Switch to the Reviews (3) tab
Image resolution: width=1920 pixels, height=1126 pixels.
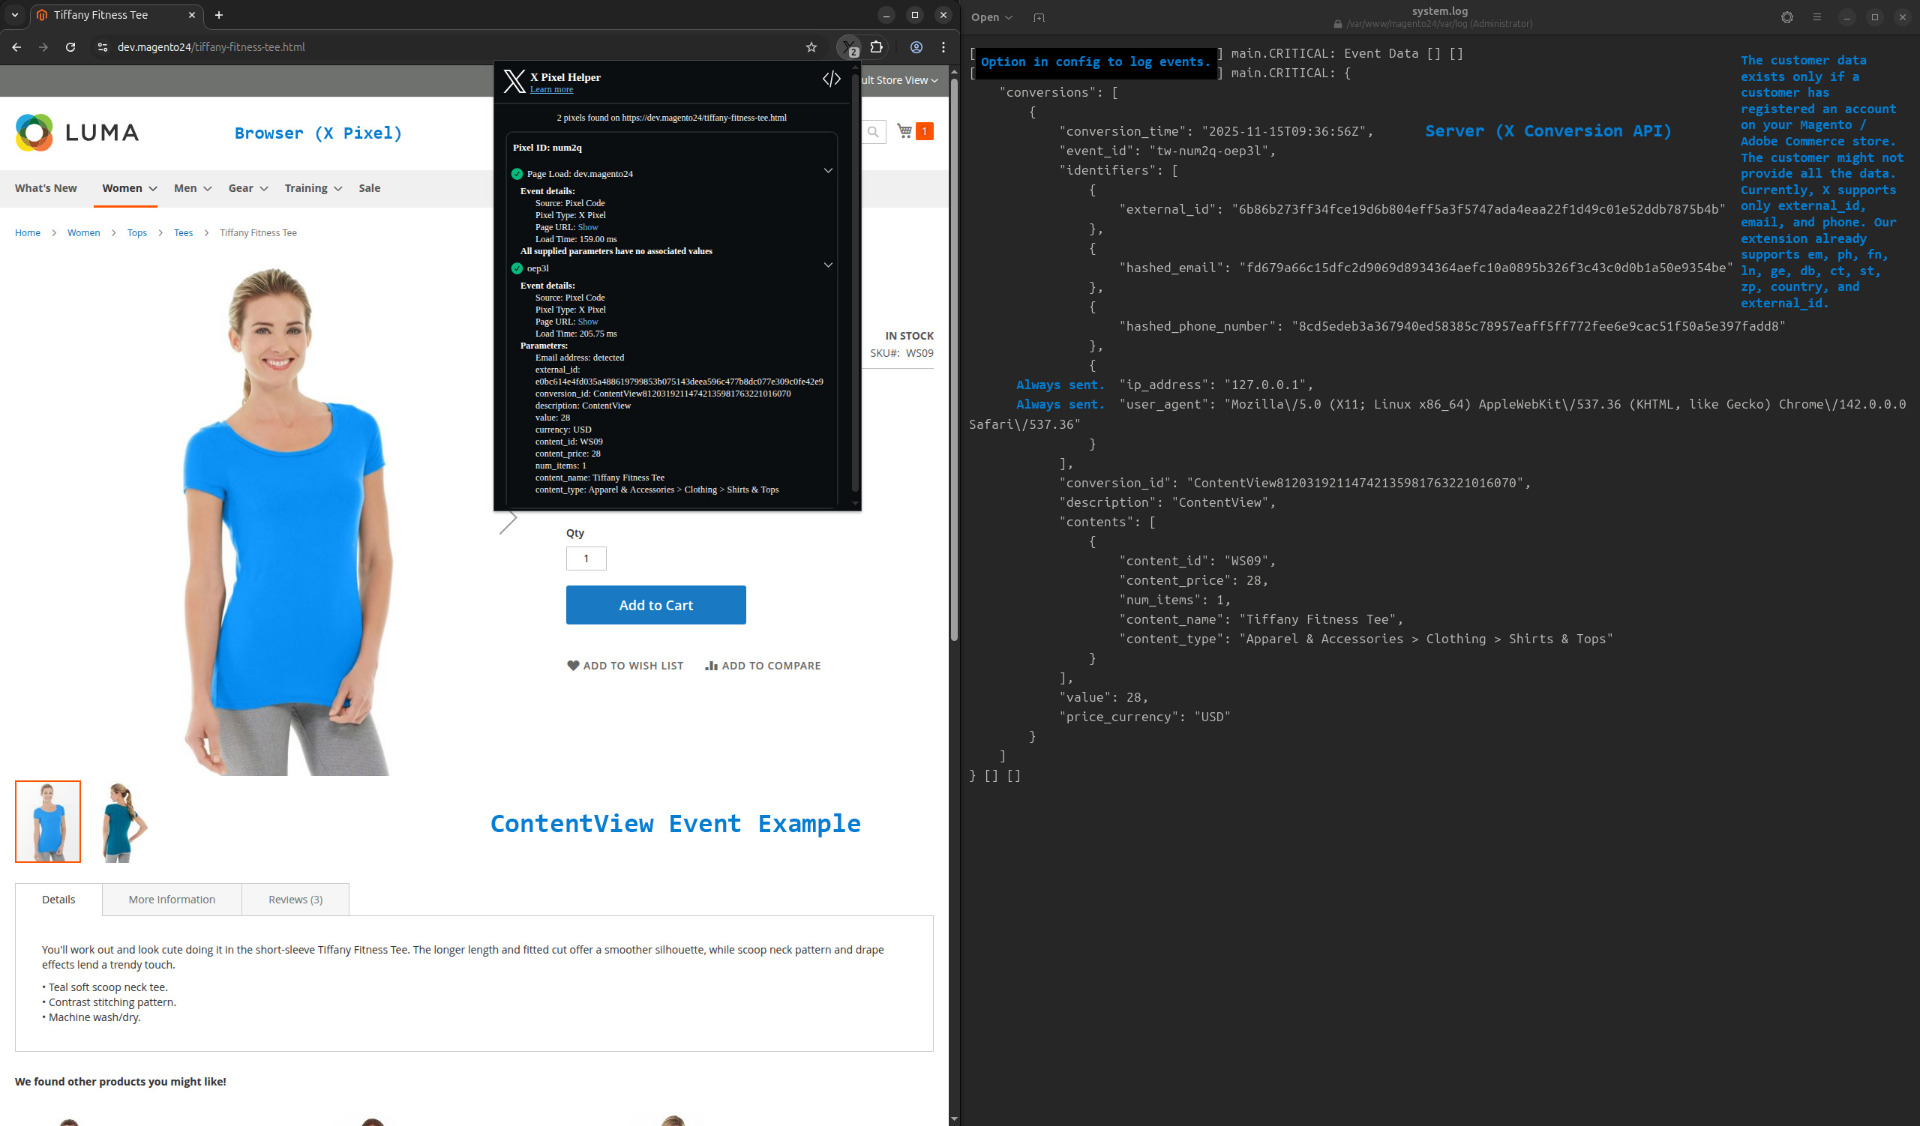click(x=295, y=899)
